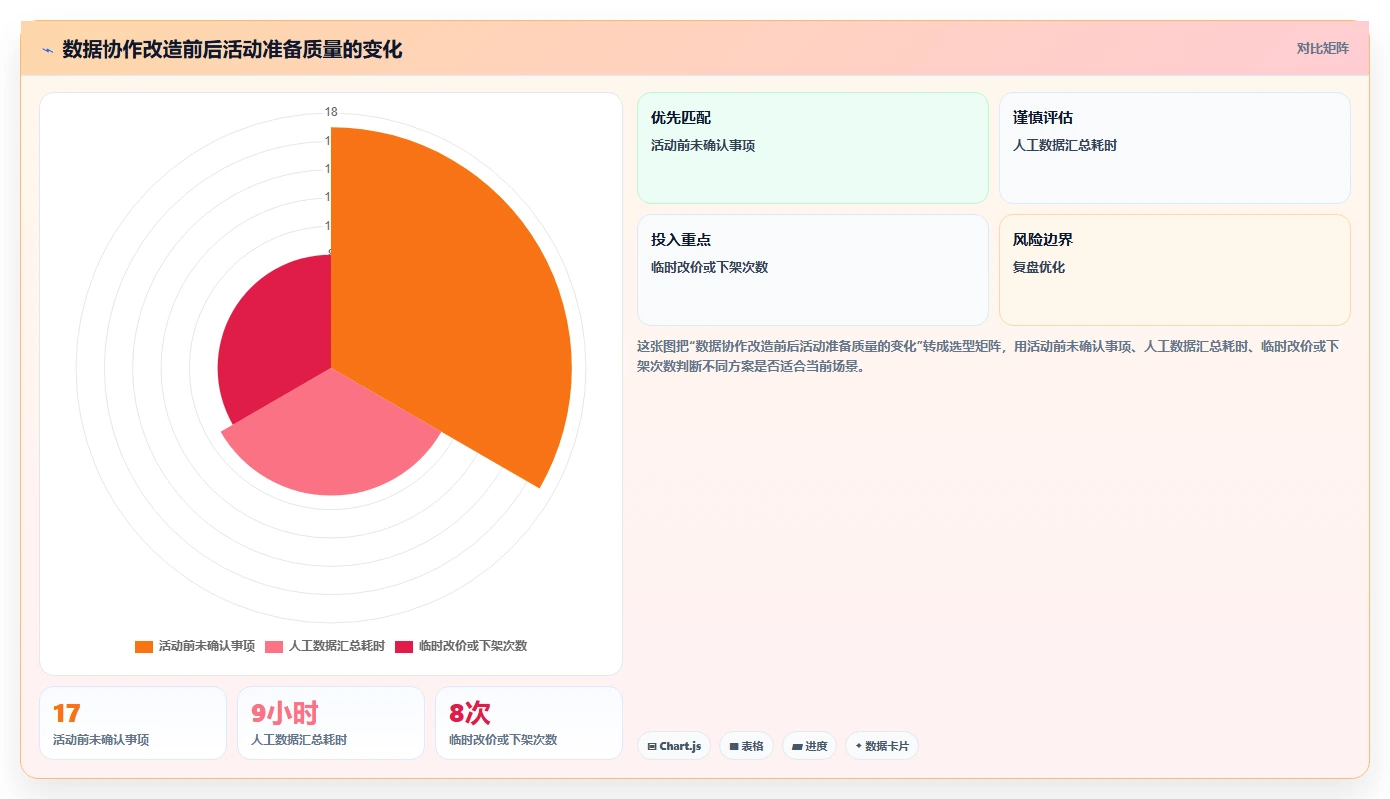The width and height of the screenshot is (1390, 799).
Task: Toggle the 人工数据汇总耗时 legend entry
Action: [x=325, y=646]
